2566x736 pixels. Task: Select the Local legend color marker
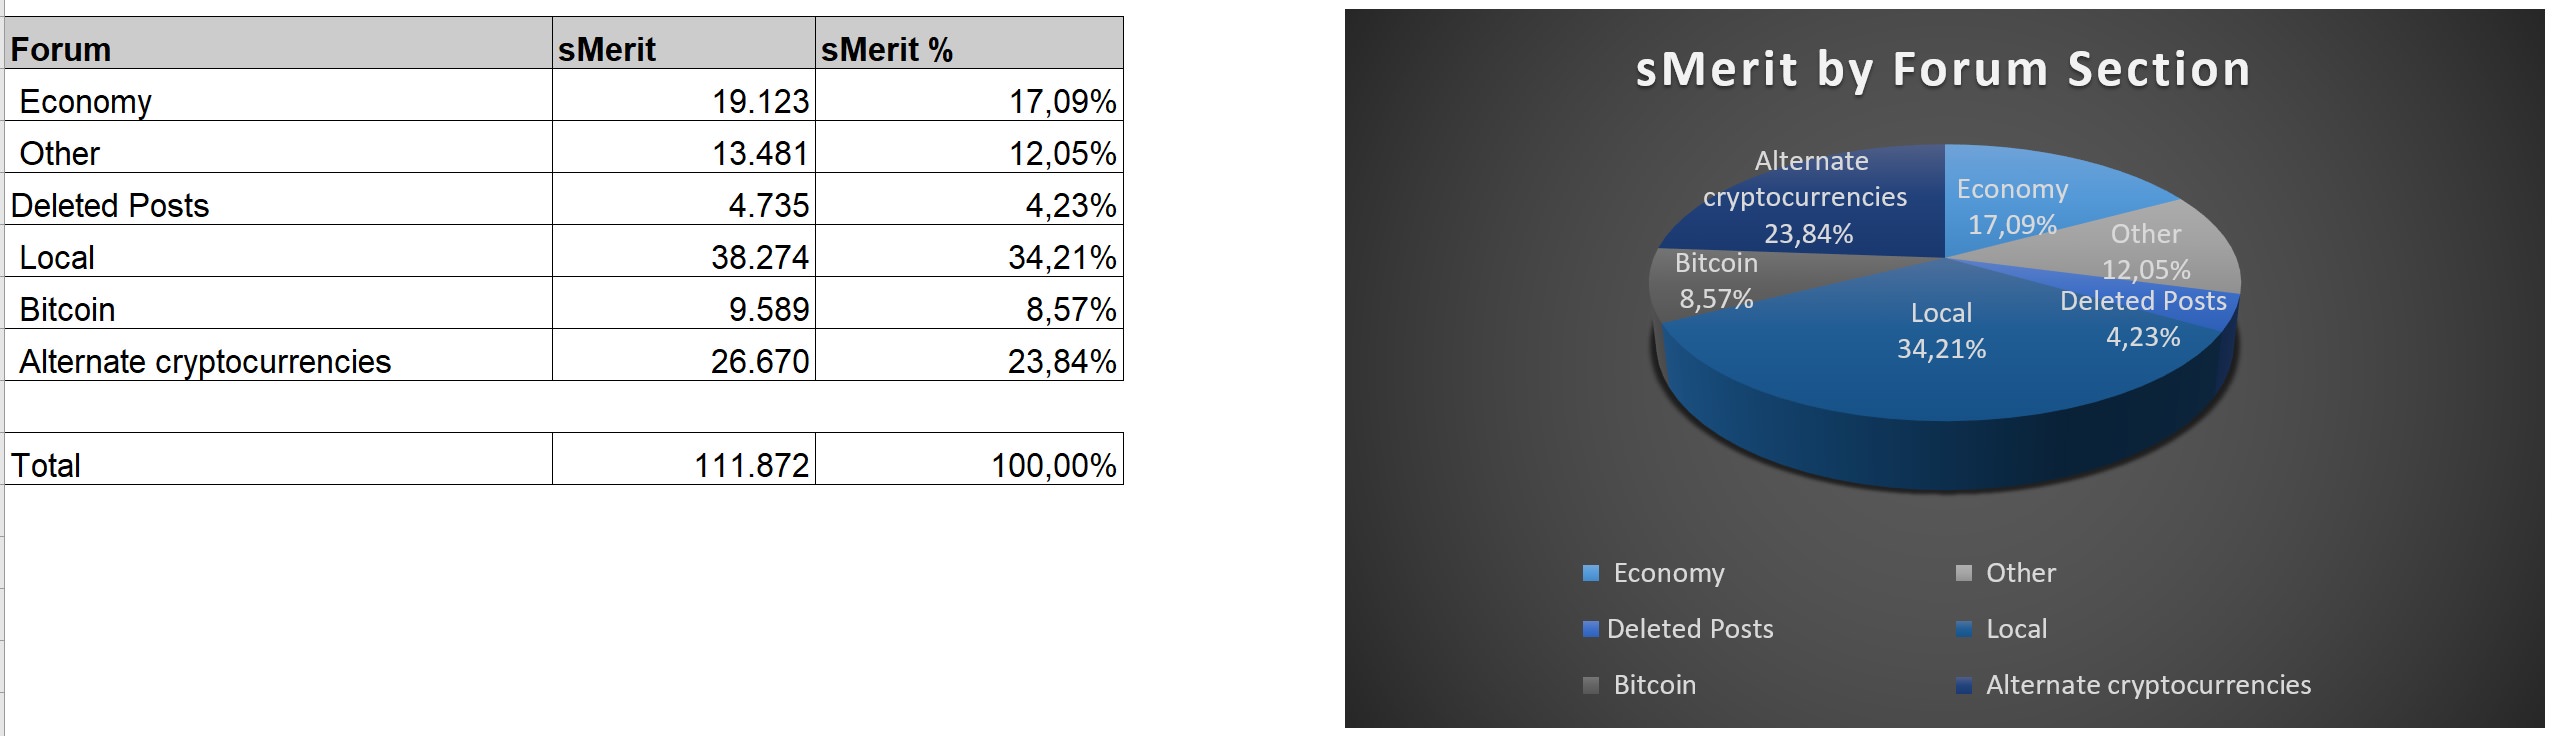(1964, 629)
